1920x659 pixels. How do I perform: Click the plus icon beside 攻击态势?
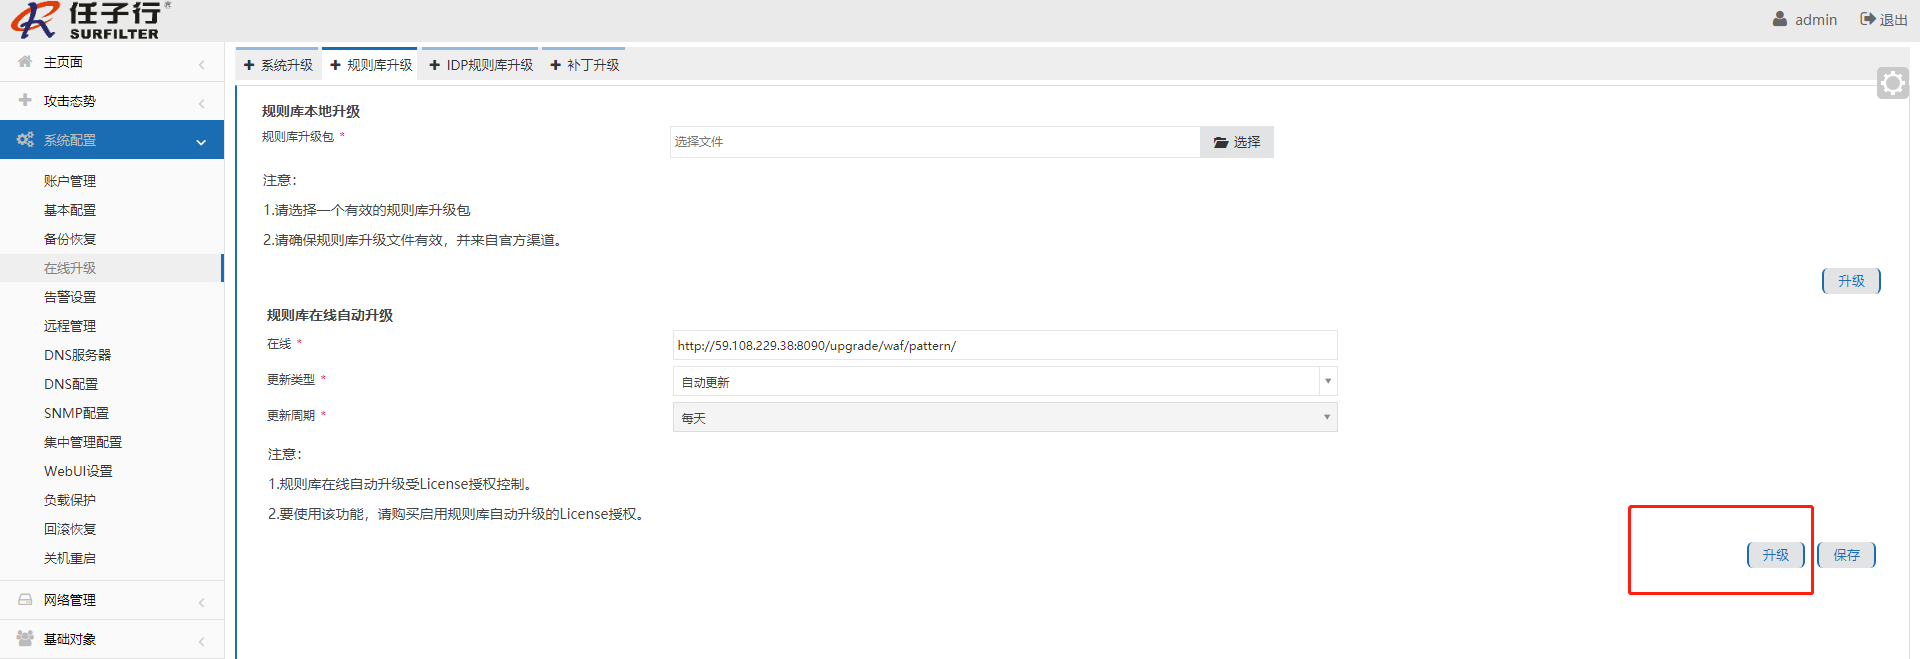click(x=25, y=100)
